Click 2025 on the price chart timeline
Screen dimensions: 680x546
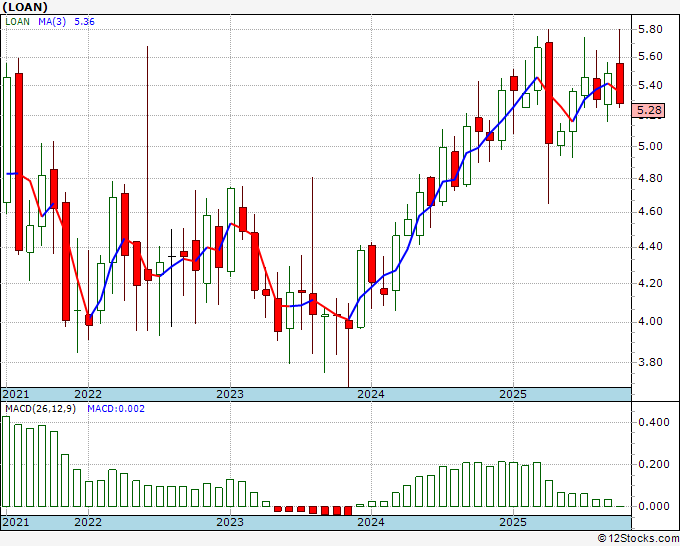coord(513,394)
